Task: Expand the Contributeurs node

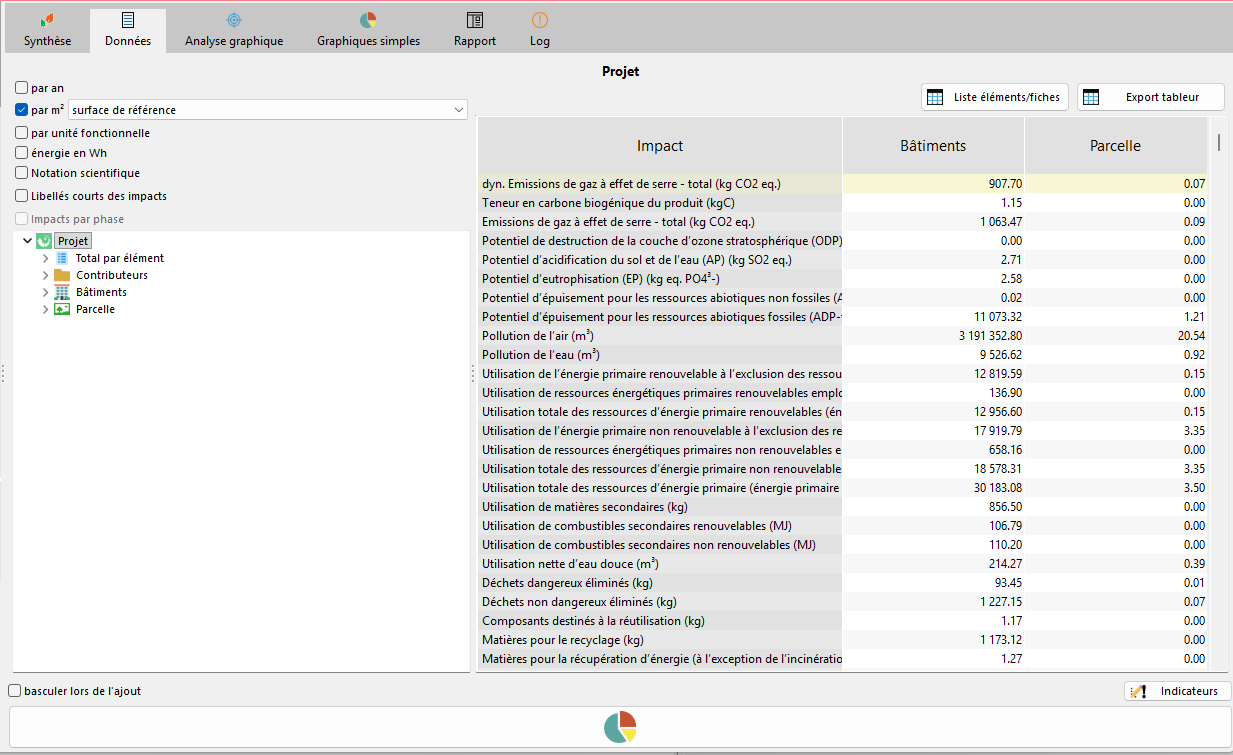Action: click(46, 275)
